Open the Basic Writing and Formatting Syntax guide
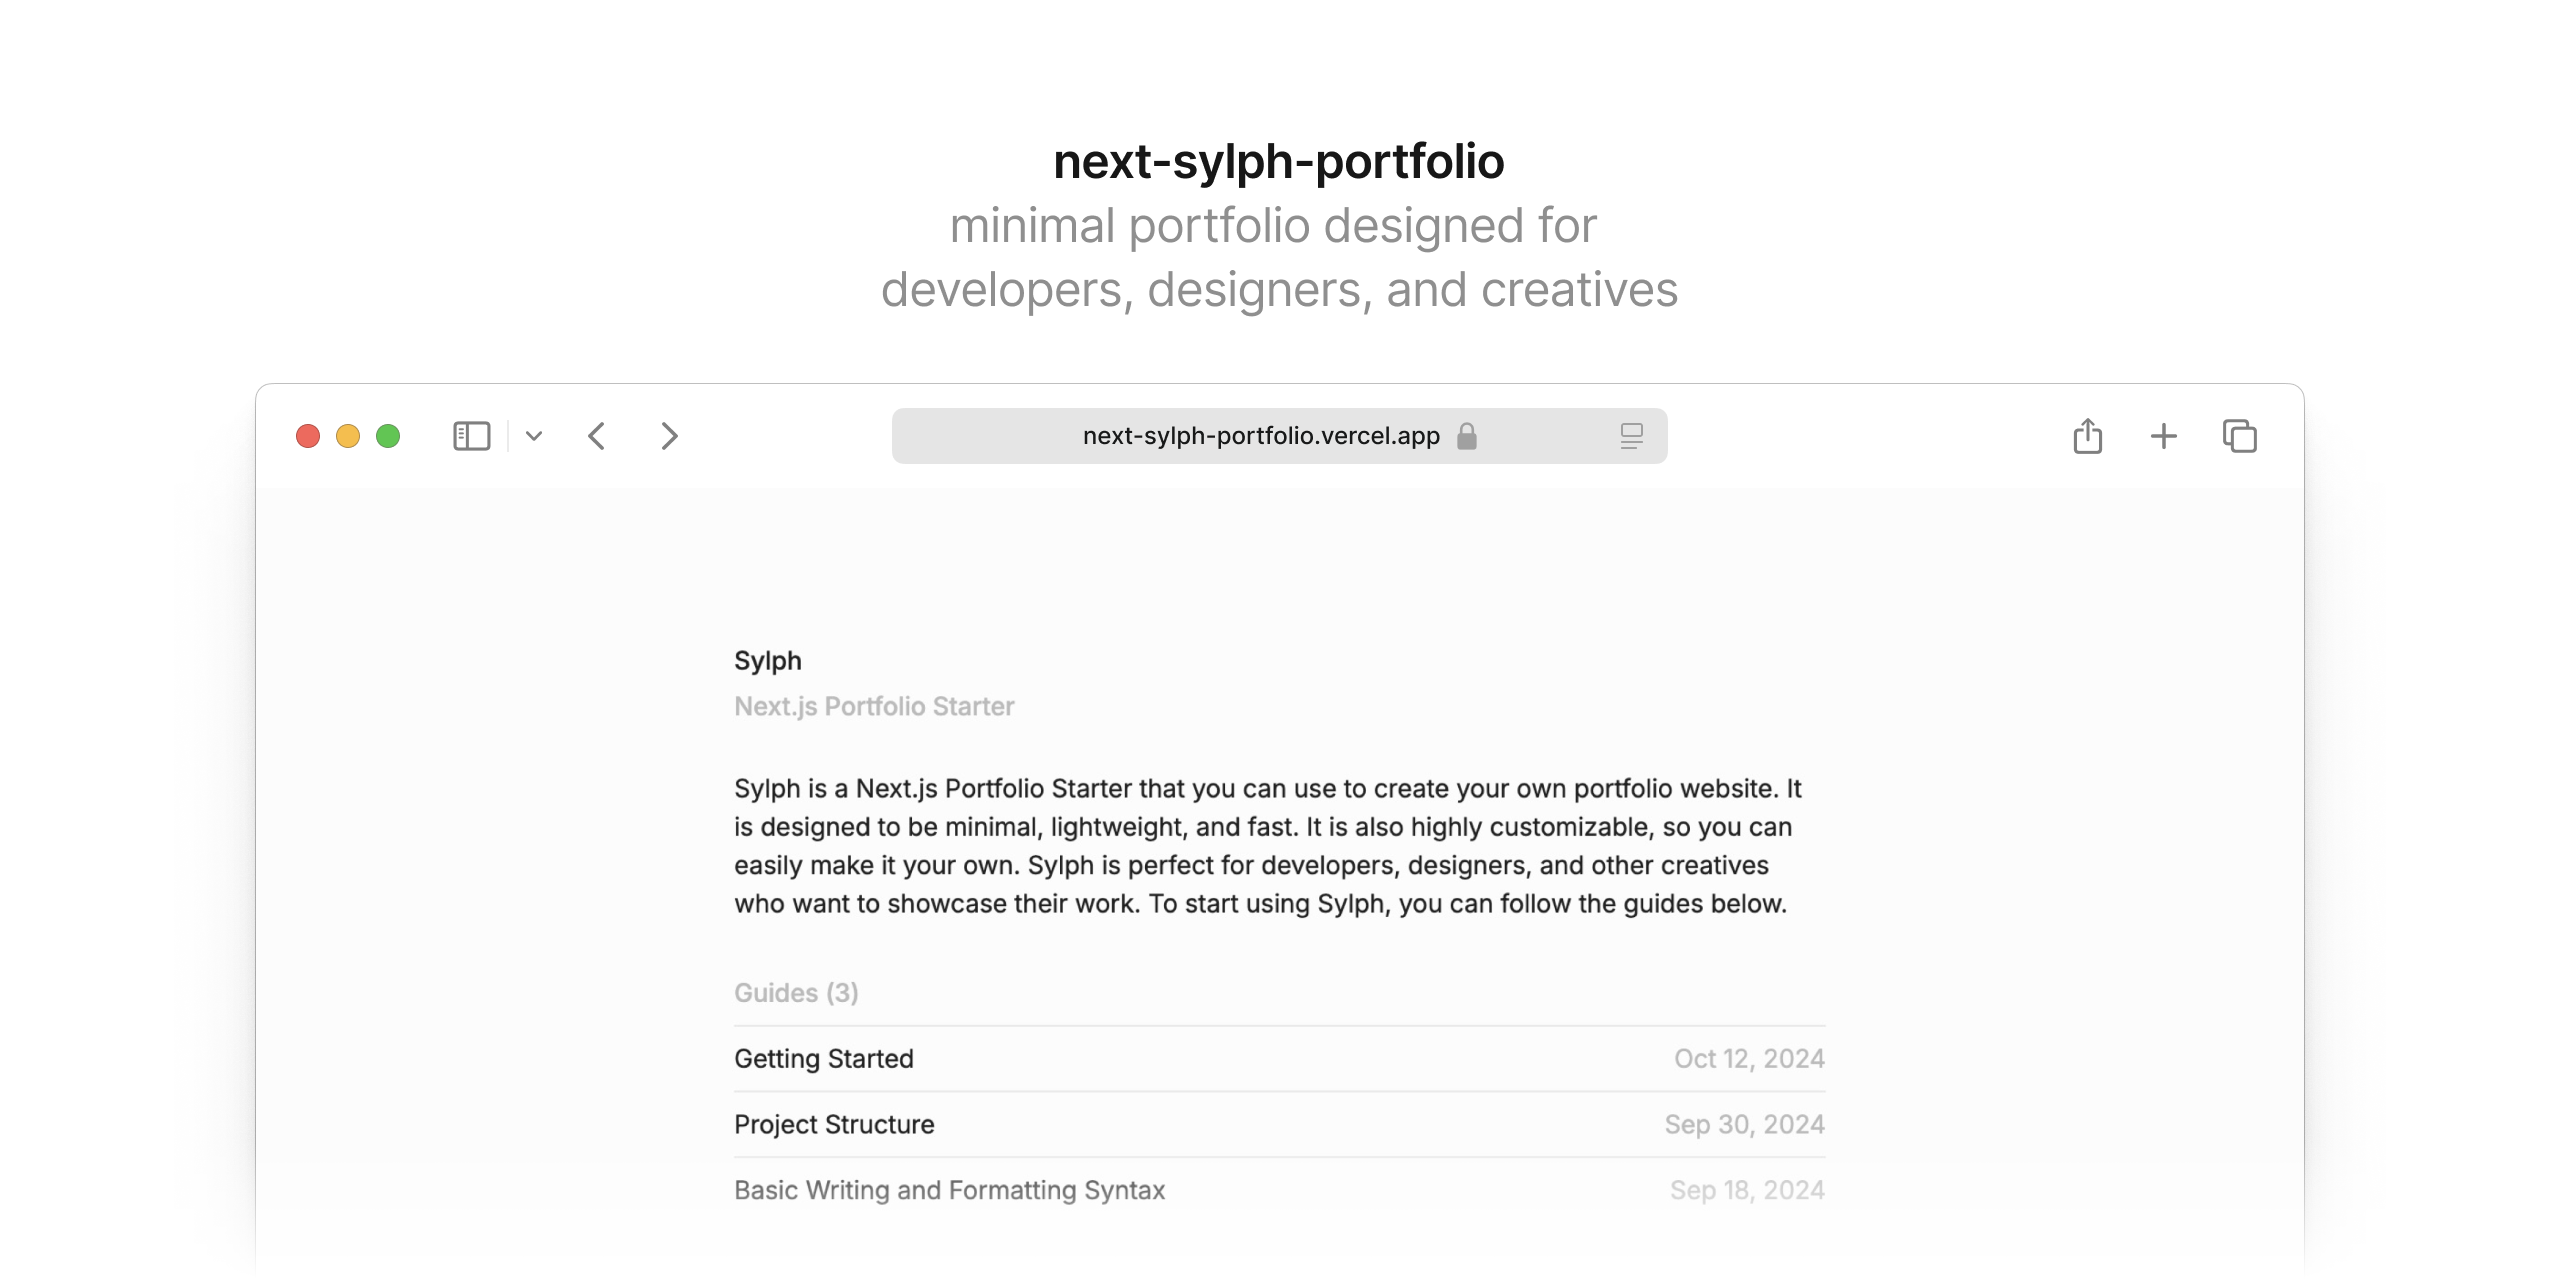This screenshot has height=1280, width=2560. tap(949, 1190)
